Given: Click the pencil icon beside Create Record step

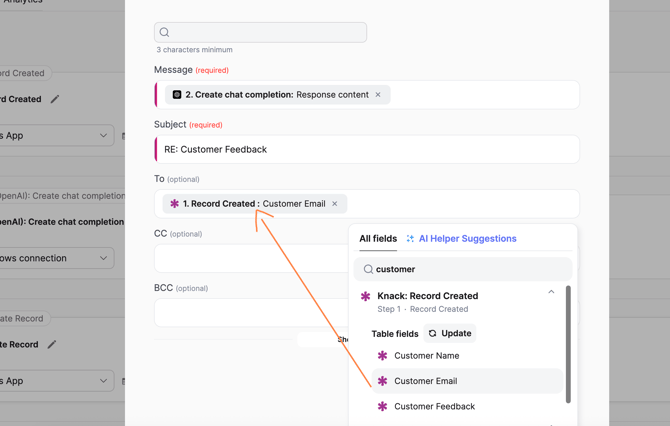Looking at the screenshot, I should coord(52,345).
